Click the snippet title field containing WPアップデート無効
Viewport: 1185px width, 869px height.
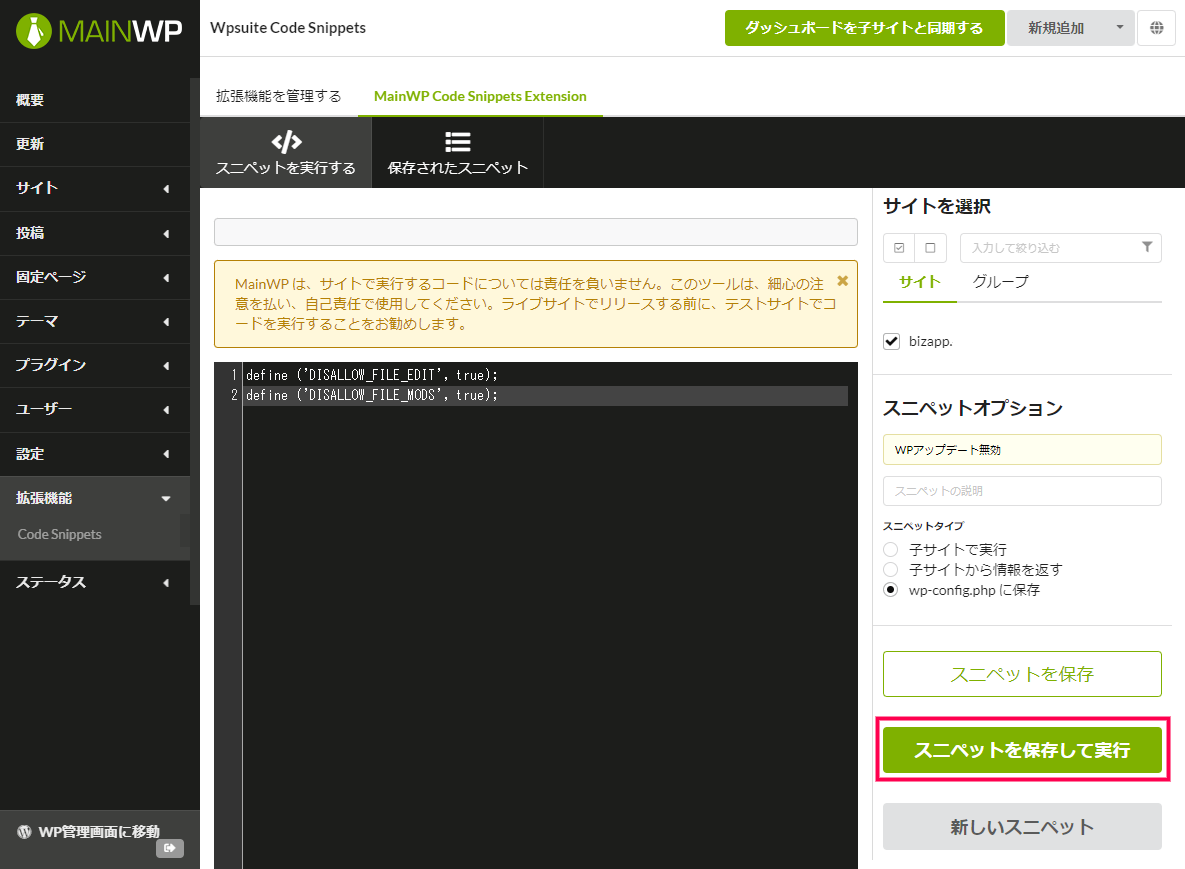pos(1022,450)
